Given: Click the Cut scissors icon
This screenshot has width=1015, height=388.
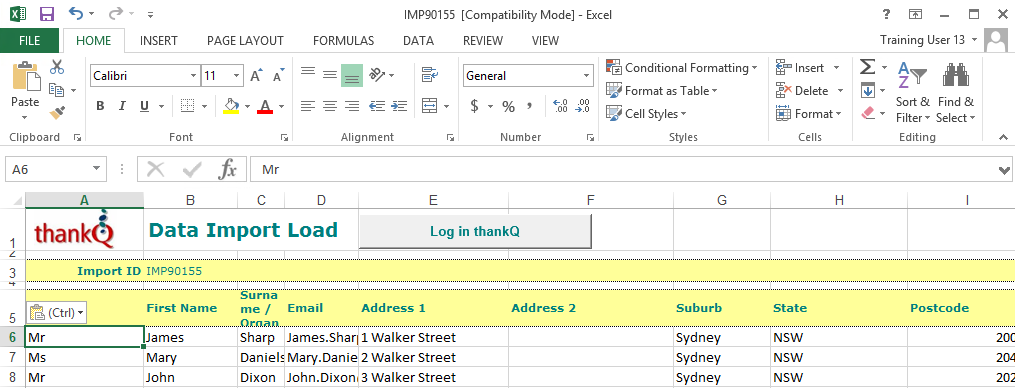Looking at the screenshot, I should (x=57, y=66).
